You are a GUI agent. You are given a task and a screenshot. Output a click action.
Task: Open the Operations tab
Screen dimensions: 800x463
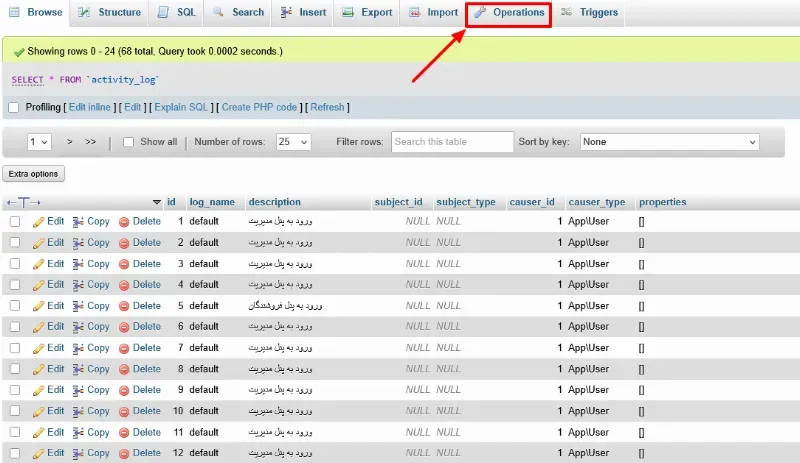click(509, 12)
